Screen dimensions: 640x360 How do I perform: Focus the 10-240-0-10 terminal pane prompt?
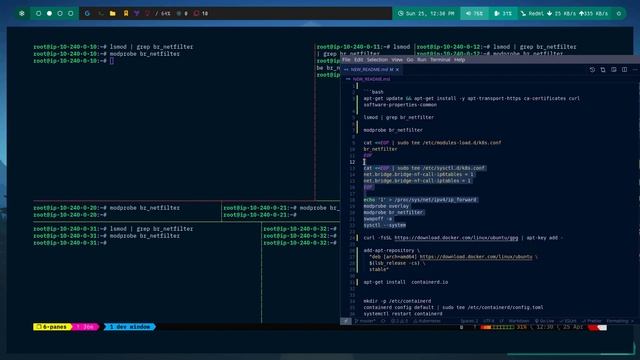(112, 61)
